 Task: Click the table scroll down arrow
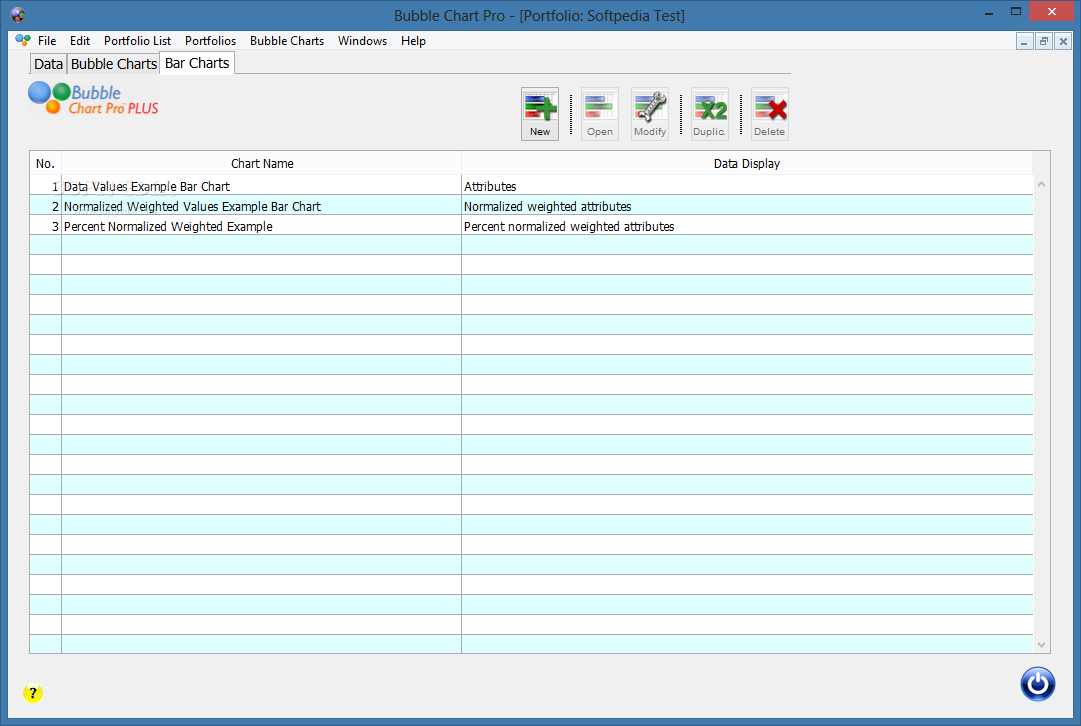tap(1042, 645)
